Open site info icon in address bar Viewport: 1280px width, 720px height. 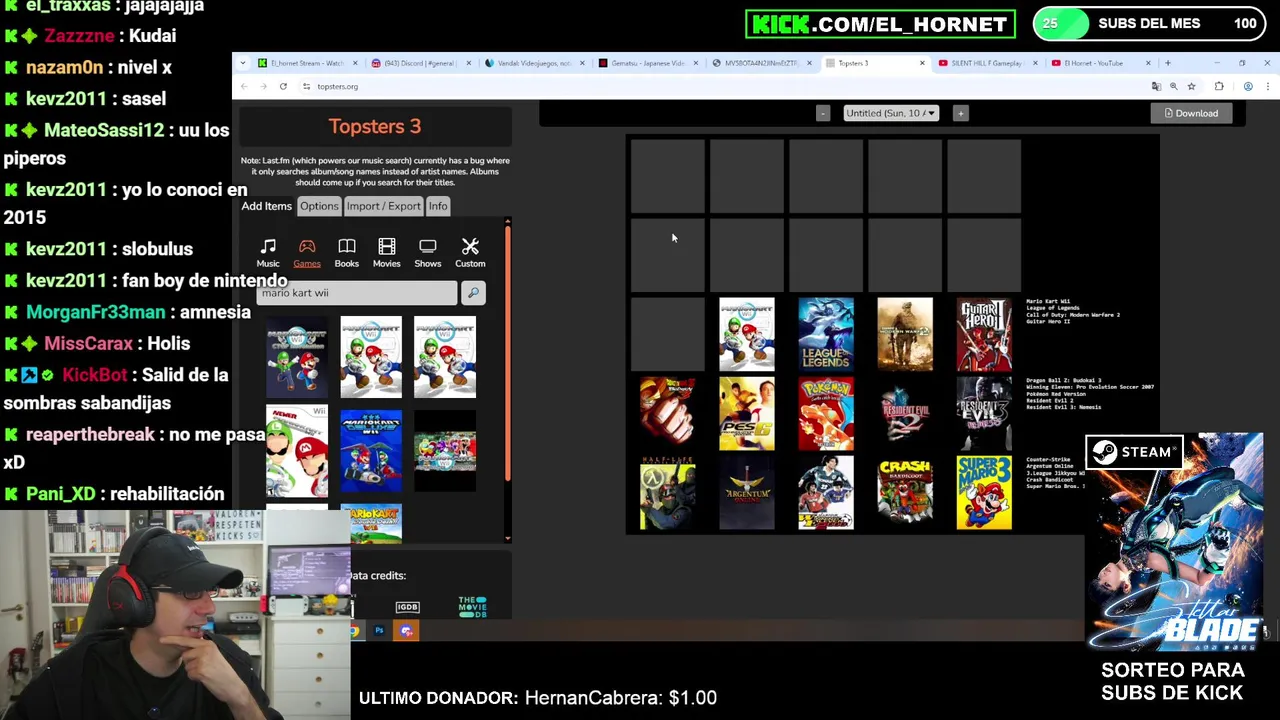tap(306, 86)
